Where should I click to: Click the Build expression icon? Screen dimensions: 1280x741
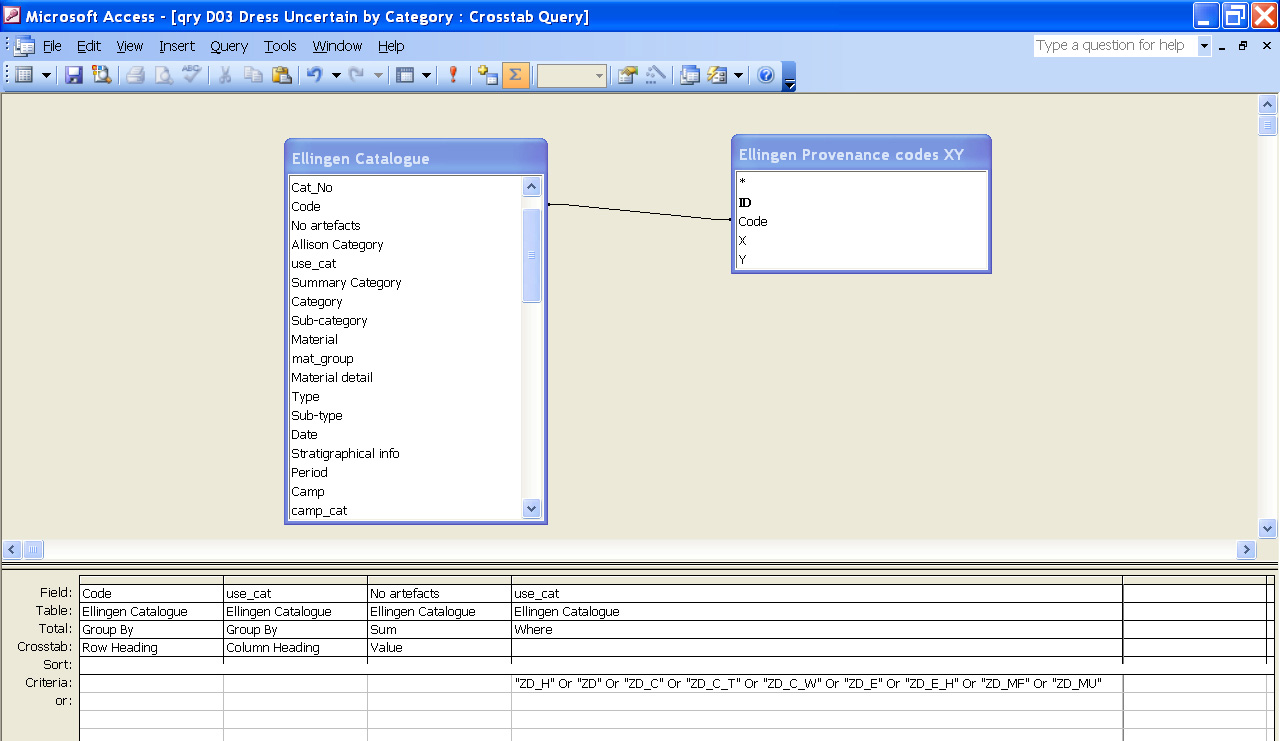(655, 75)
